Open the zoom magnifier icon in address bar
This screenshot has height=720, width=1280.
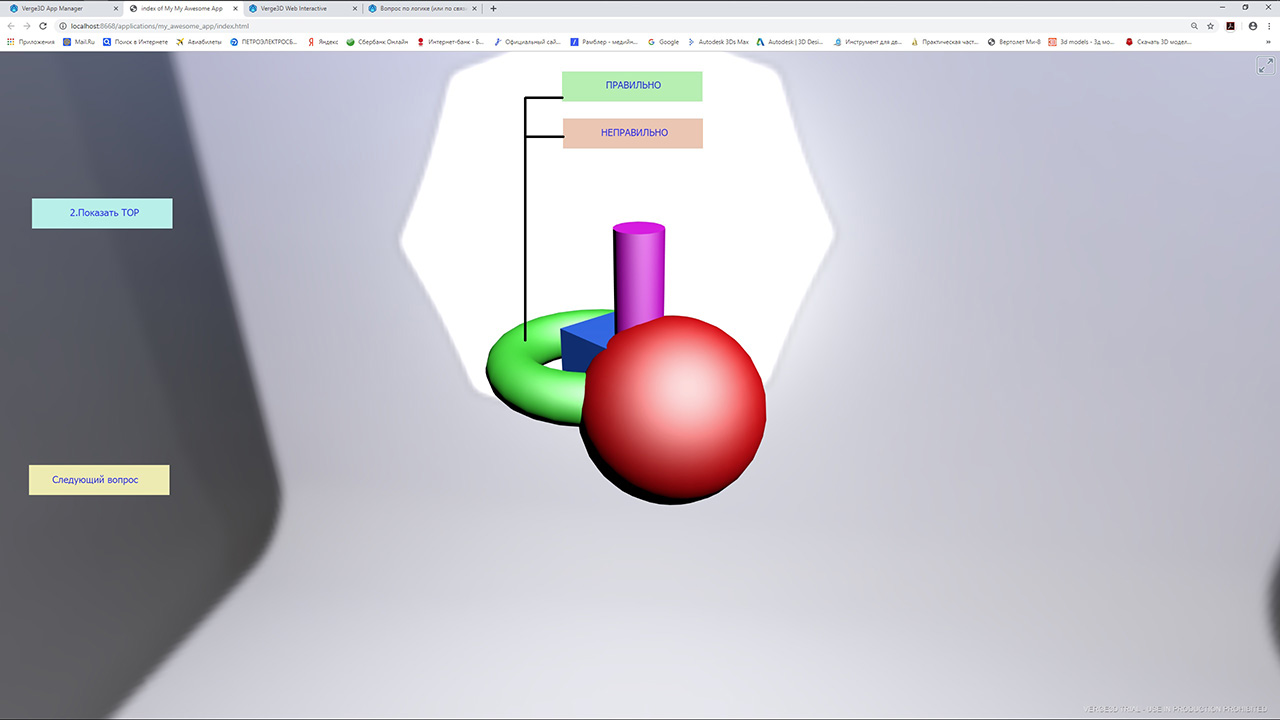point(1194,26)
